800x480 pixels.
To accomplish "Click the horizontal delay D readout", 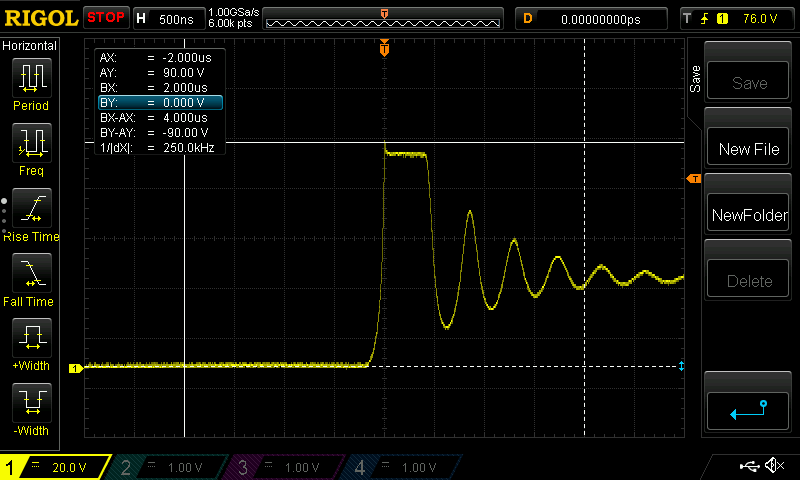I will [591, 19].
